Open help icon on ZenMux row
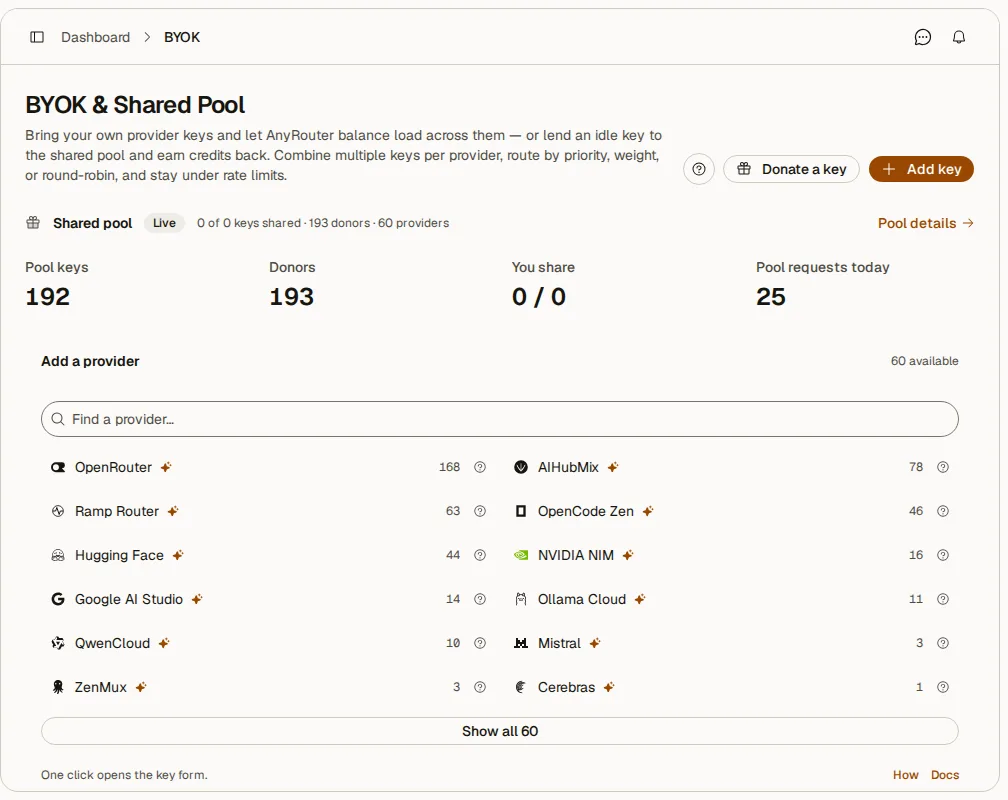1008x800 pixels. (480, 687)
